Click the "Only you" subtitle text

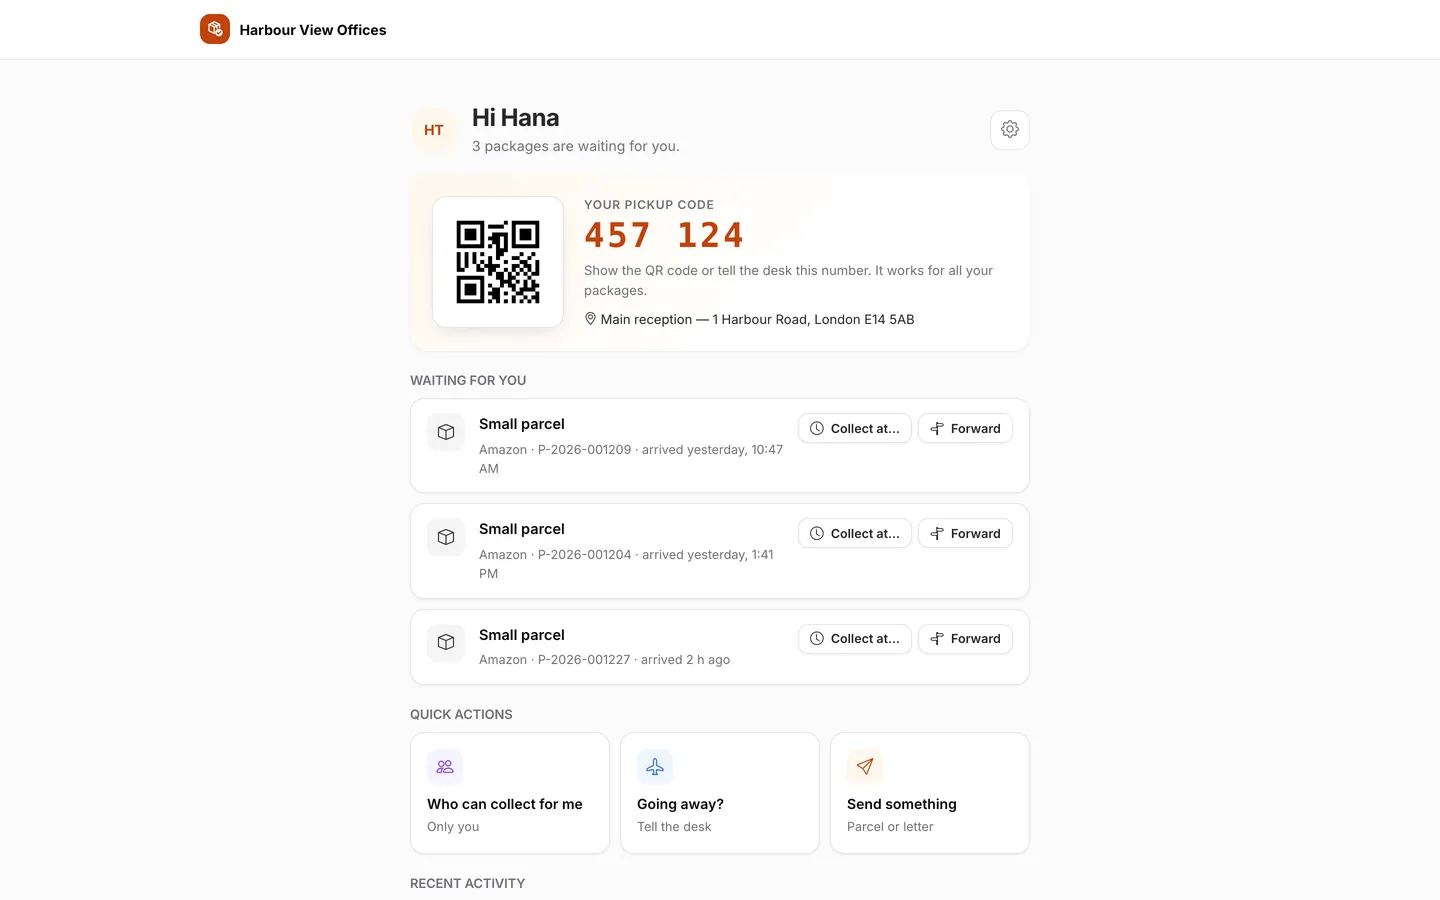coord(453,827)
